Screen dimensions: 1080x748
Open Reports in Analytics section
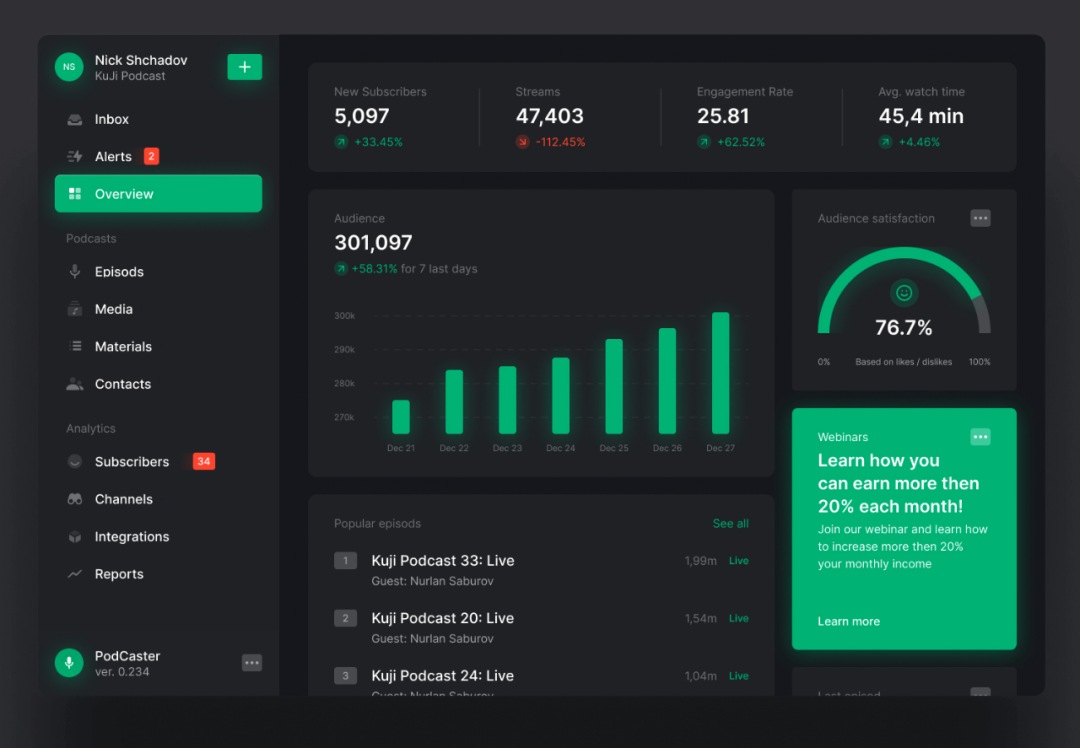pyautogui.click(x=119, y=574)
